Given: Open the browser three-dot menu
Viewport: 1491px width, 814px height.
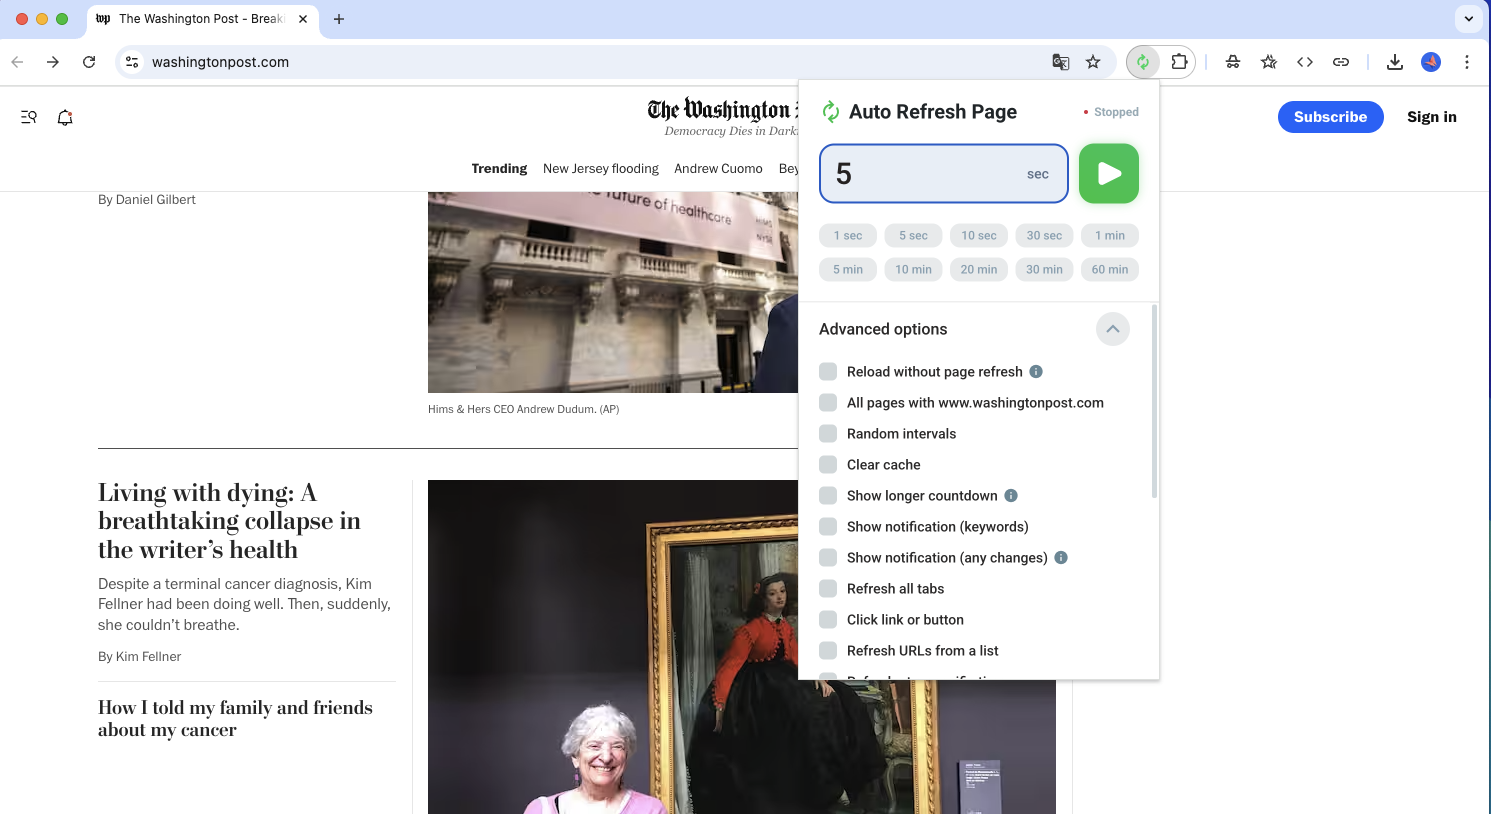Looking at the screenshot, I should click(1467, 62).
